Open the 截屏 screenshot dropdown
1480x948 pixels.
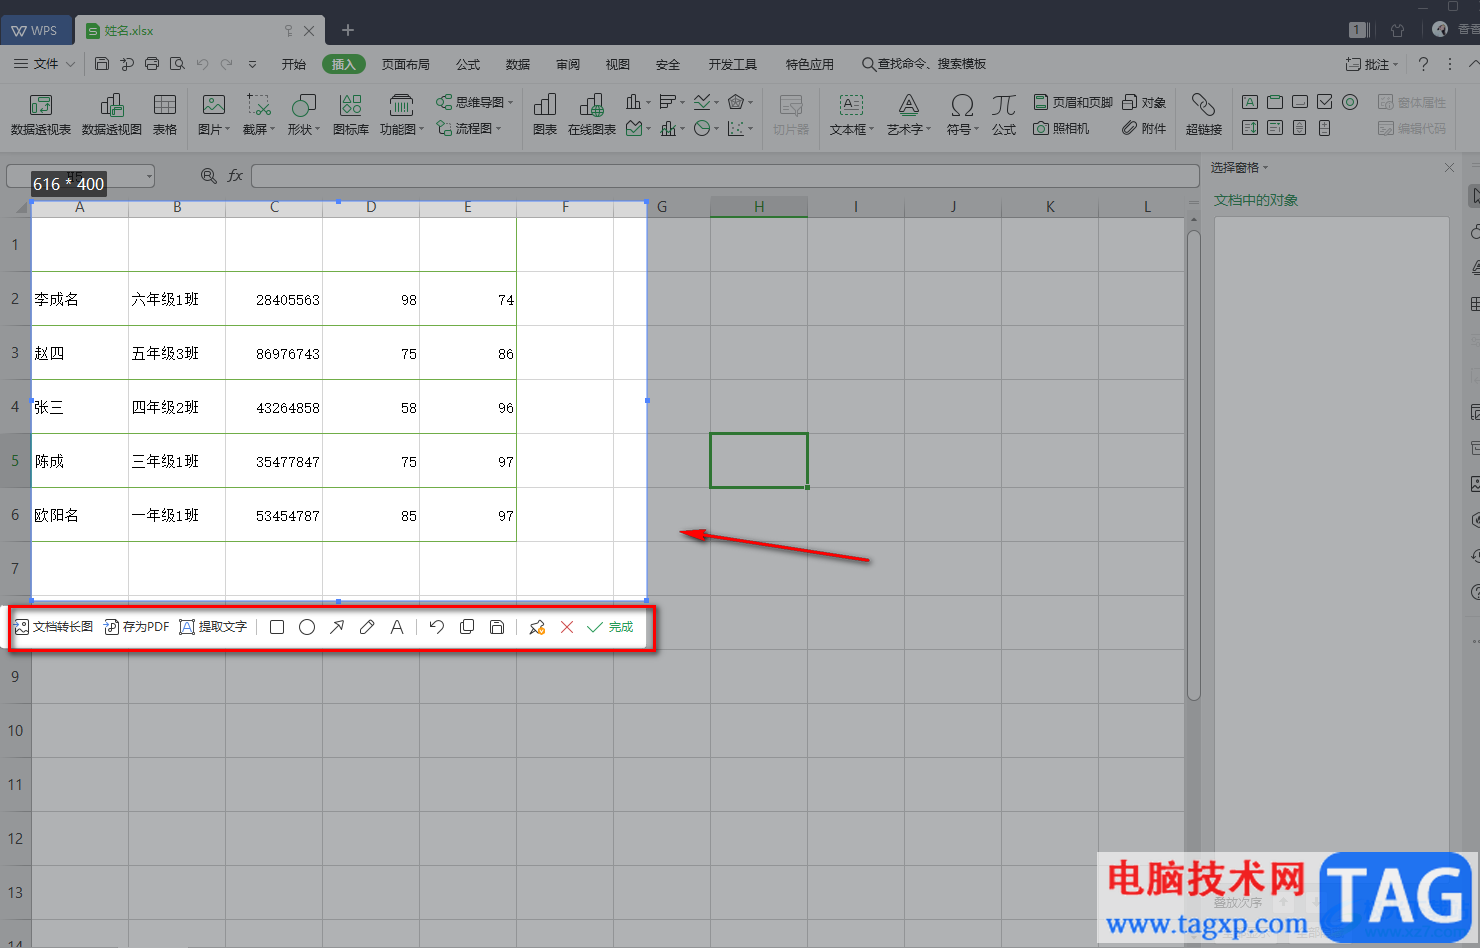(259, 114)
